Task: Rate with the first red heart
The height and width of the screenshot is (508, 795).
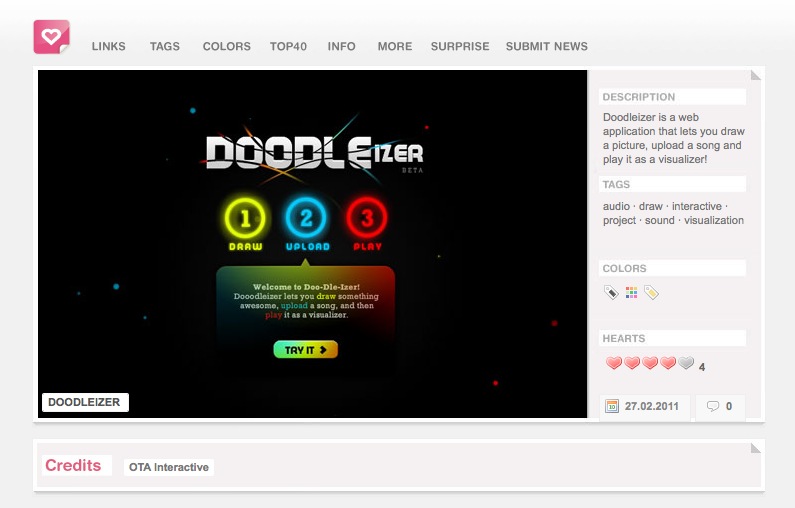Action: (x=614, y=364)
